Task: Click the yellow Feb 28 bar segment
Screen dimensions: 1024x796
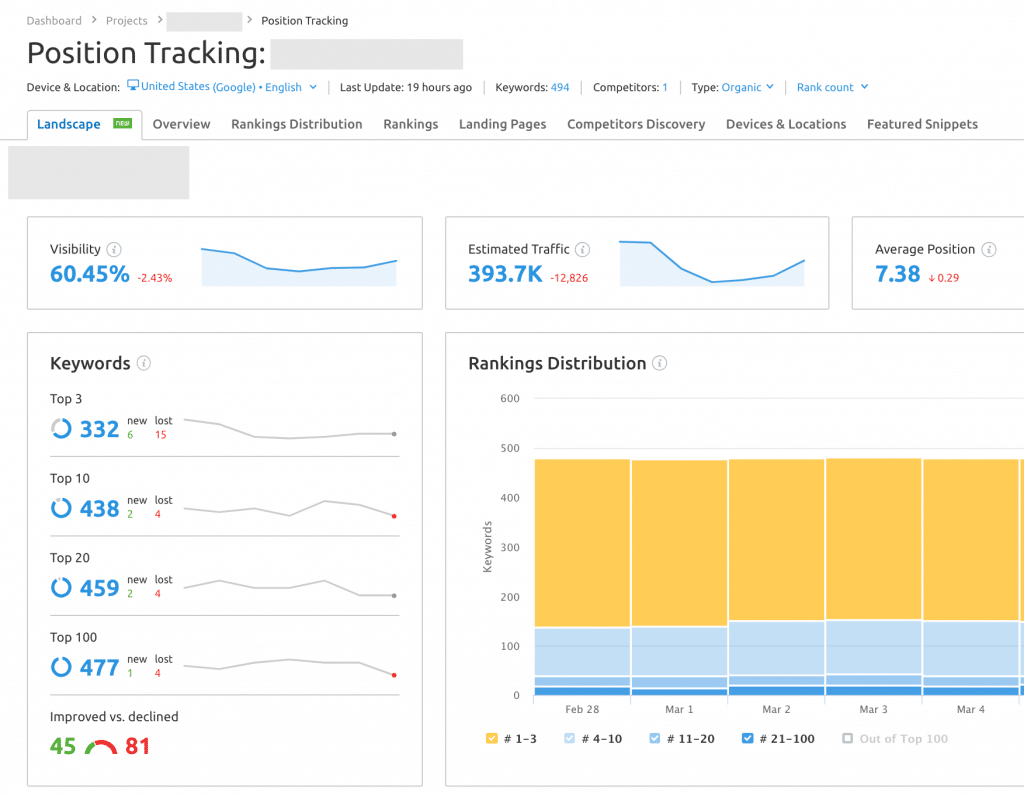Action: 581,542
